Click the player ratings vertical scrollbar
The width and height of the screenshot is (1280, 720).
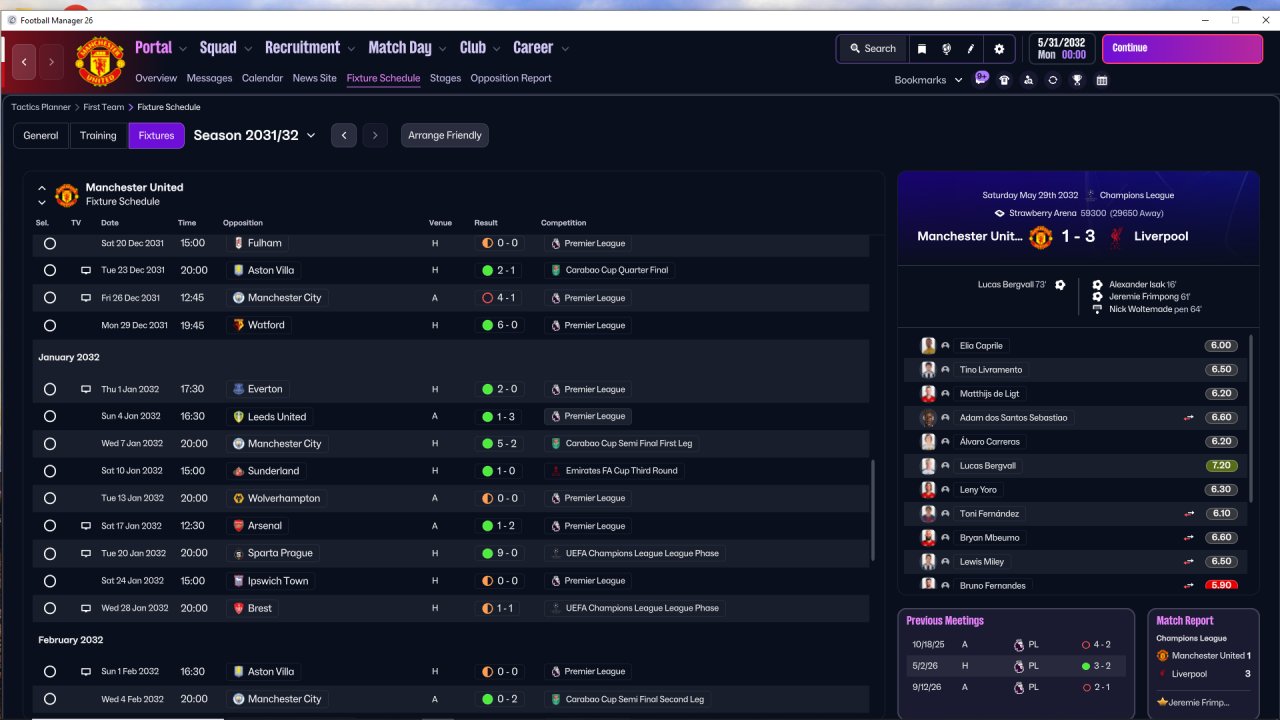[x=1251, y=420]
